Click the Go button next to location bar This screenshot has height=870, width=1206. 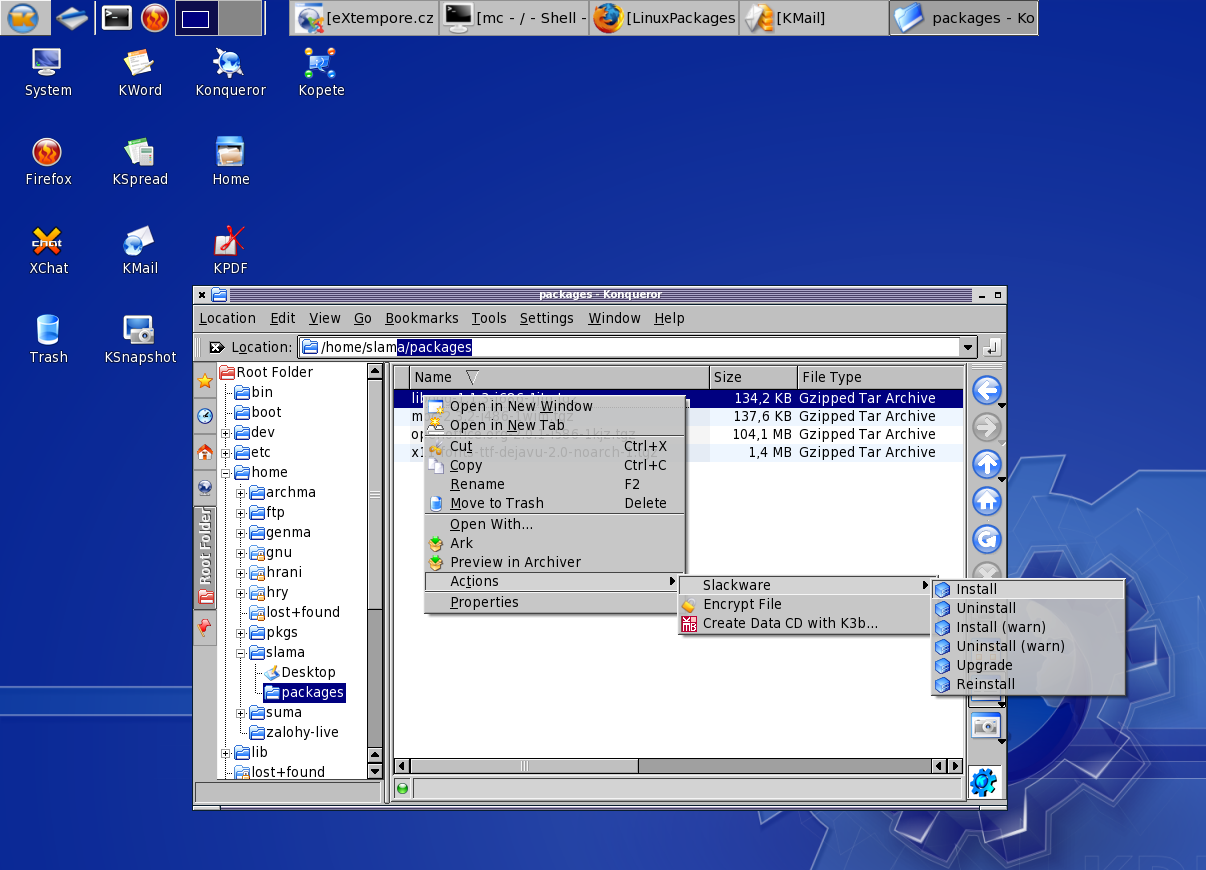tap(991, 347)
